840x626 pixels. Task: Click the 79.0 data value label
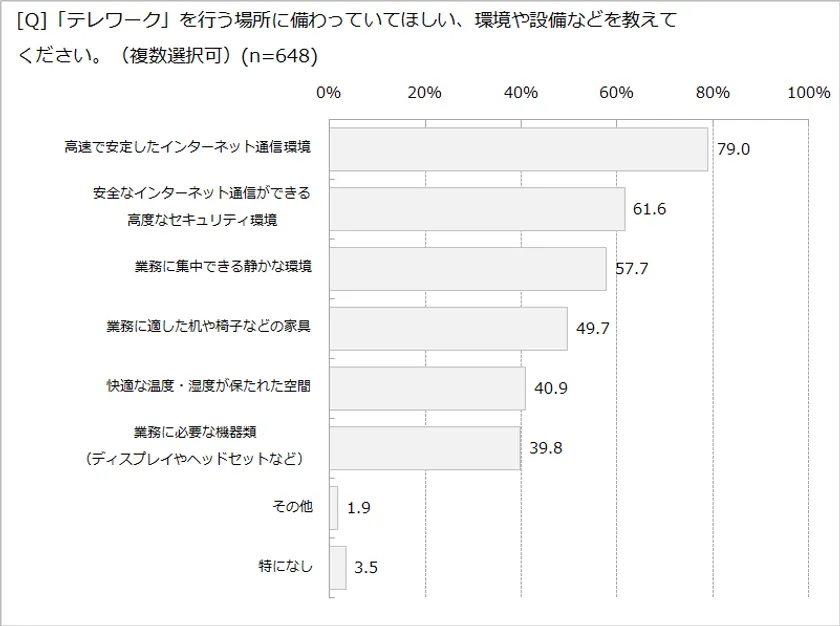(x=733, y=150)
